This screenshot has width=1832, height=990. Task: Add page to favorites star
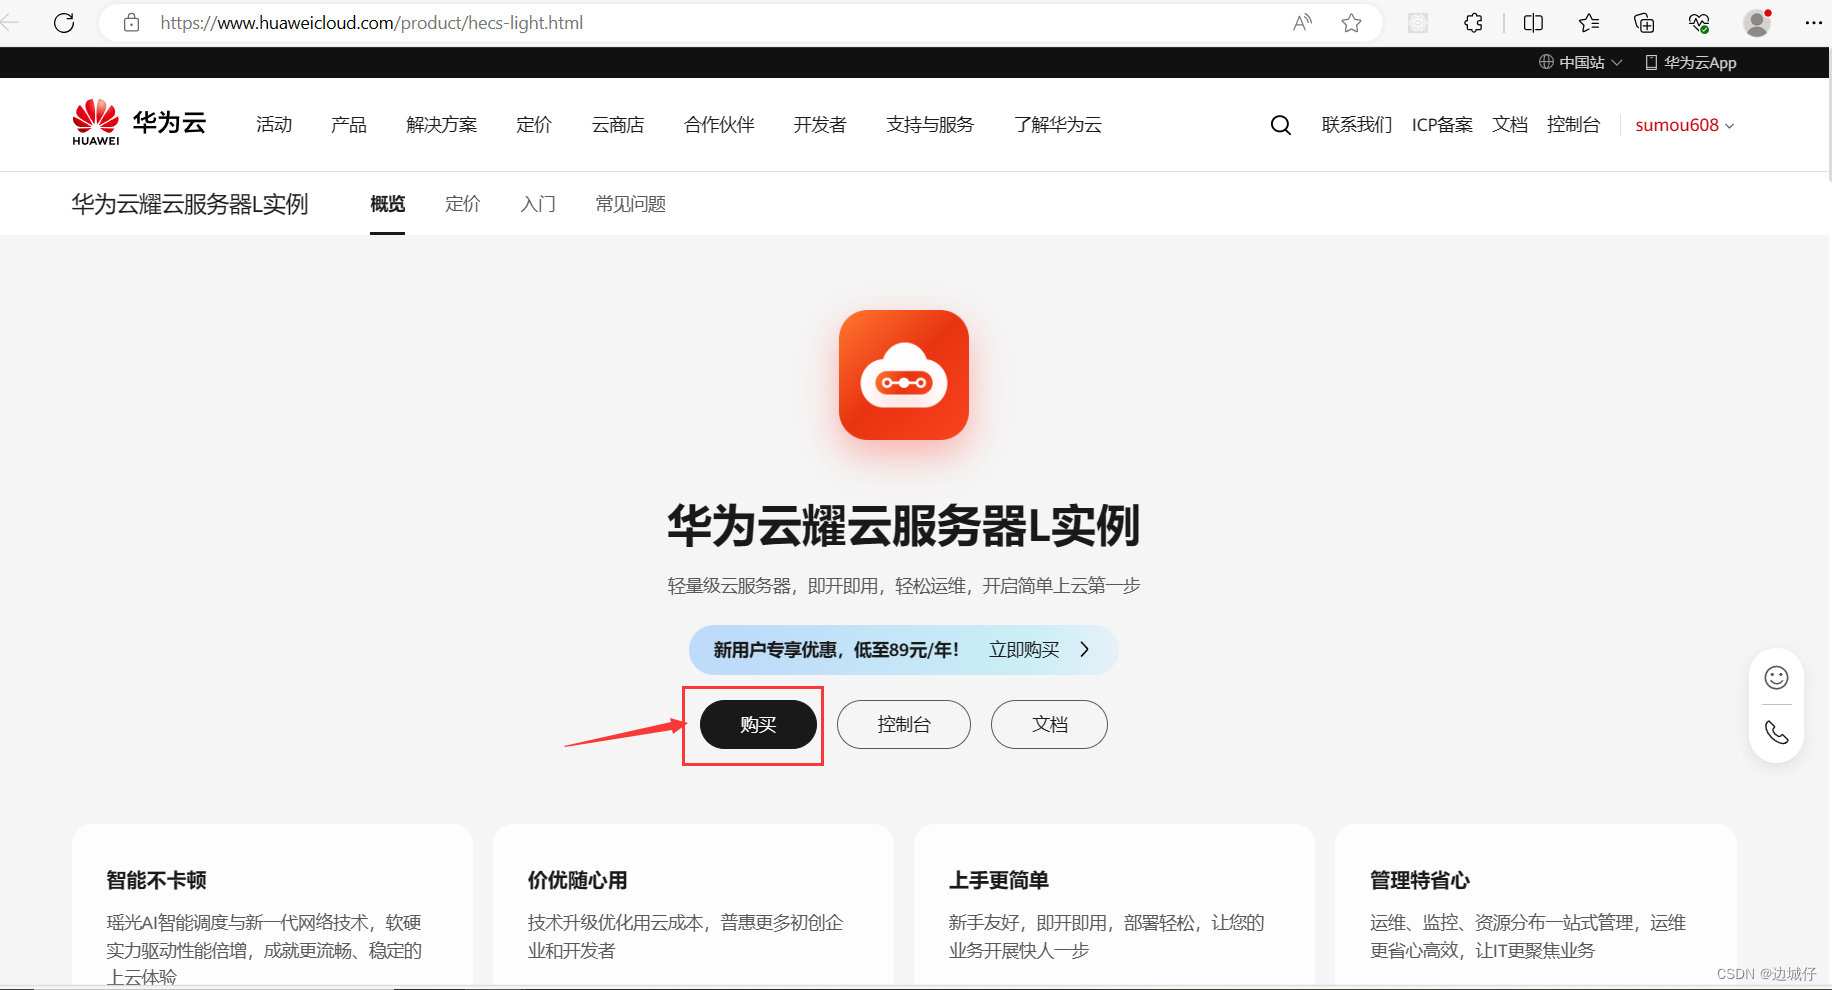[1352, 23]
